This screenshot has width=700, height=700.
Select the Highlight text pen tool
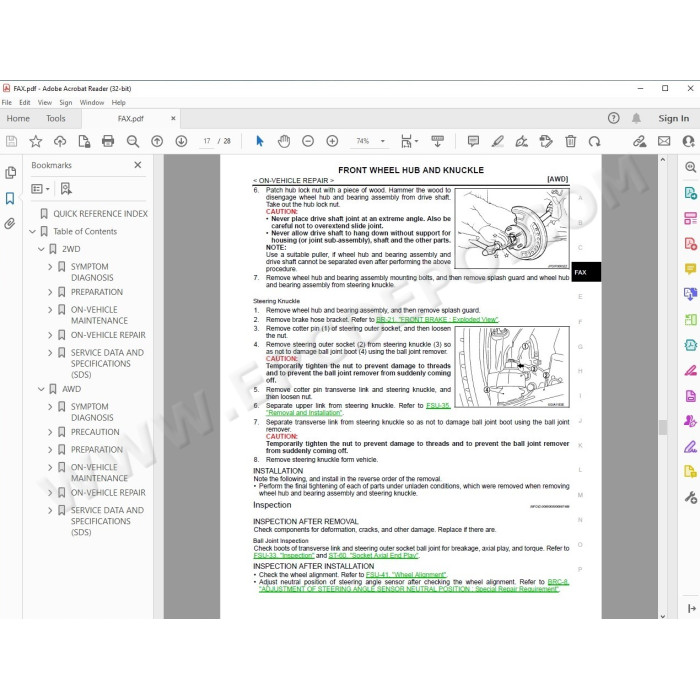[x=497, y=142]
